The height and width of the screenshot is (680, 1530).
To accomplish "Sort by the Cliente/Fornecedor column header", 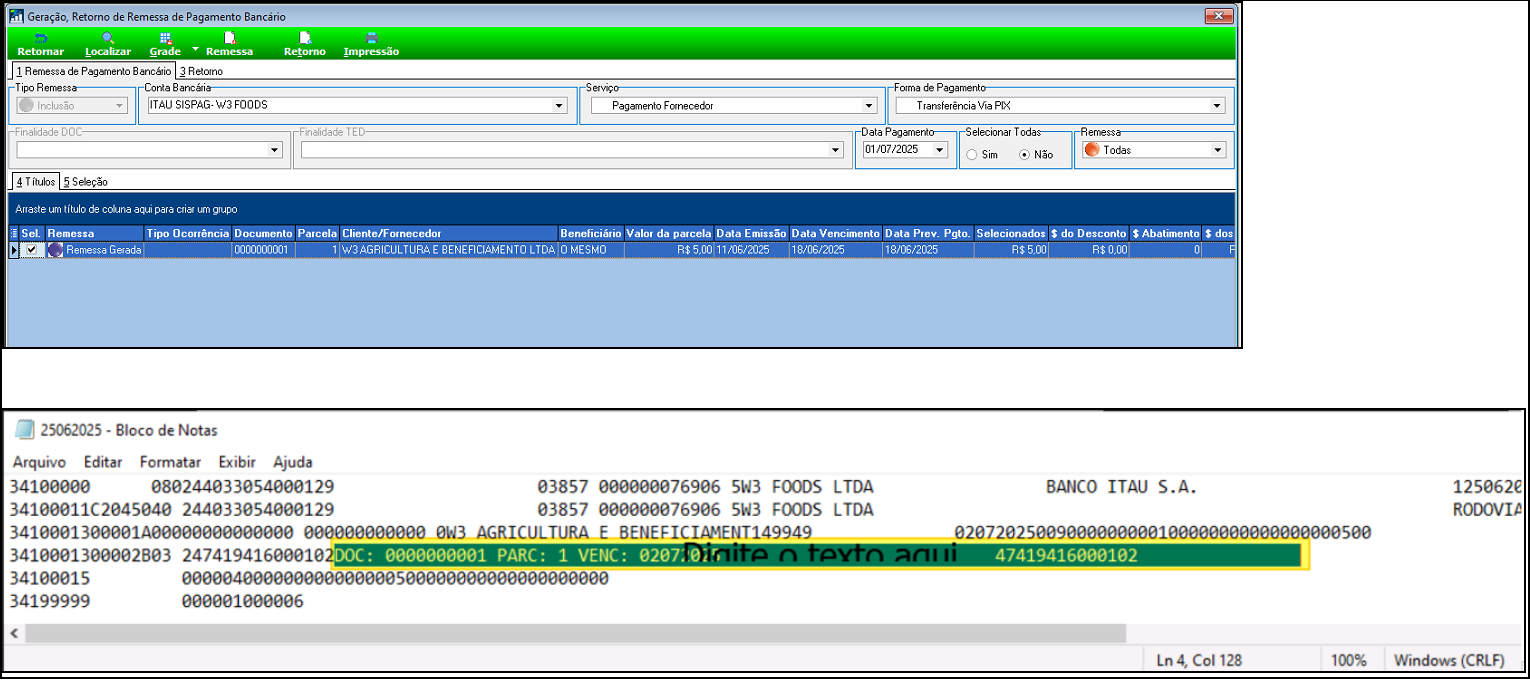I will [x=448, y=233].
